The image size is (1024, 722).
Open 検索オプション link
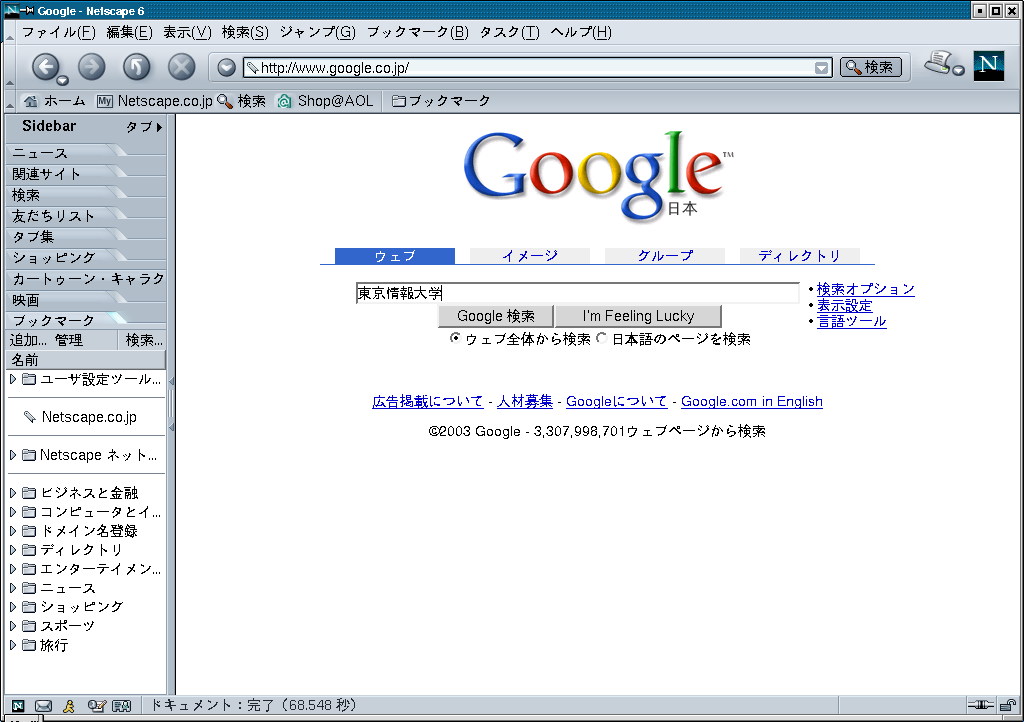865,289
